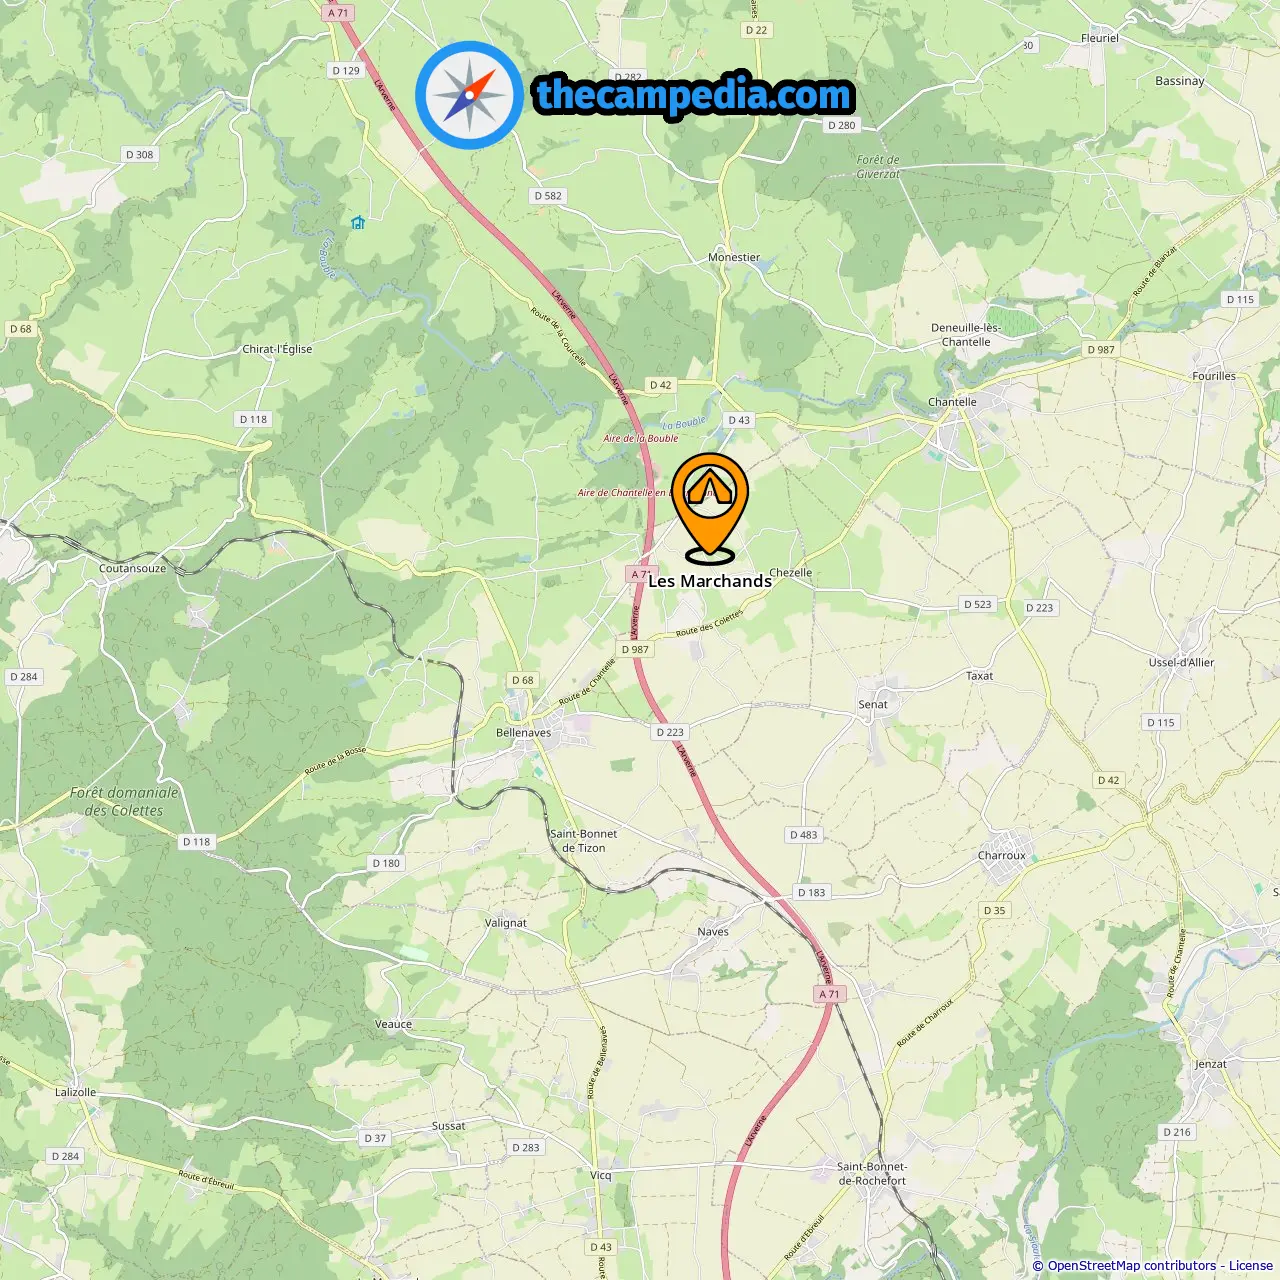
Task: Click the Bellenaves town label
Action: point(523,733)
